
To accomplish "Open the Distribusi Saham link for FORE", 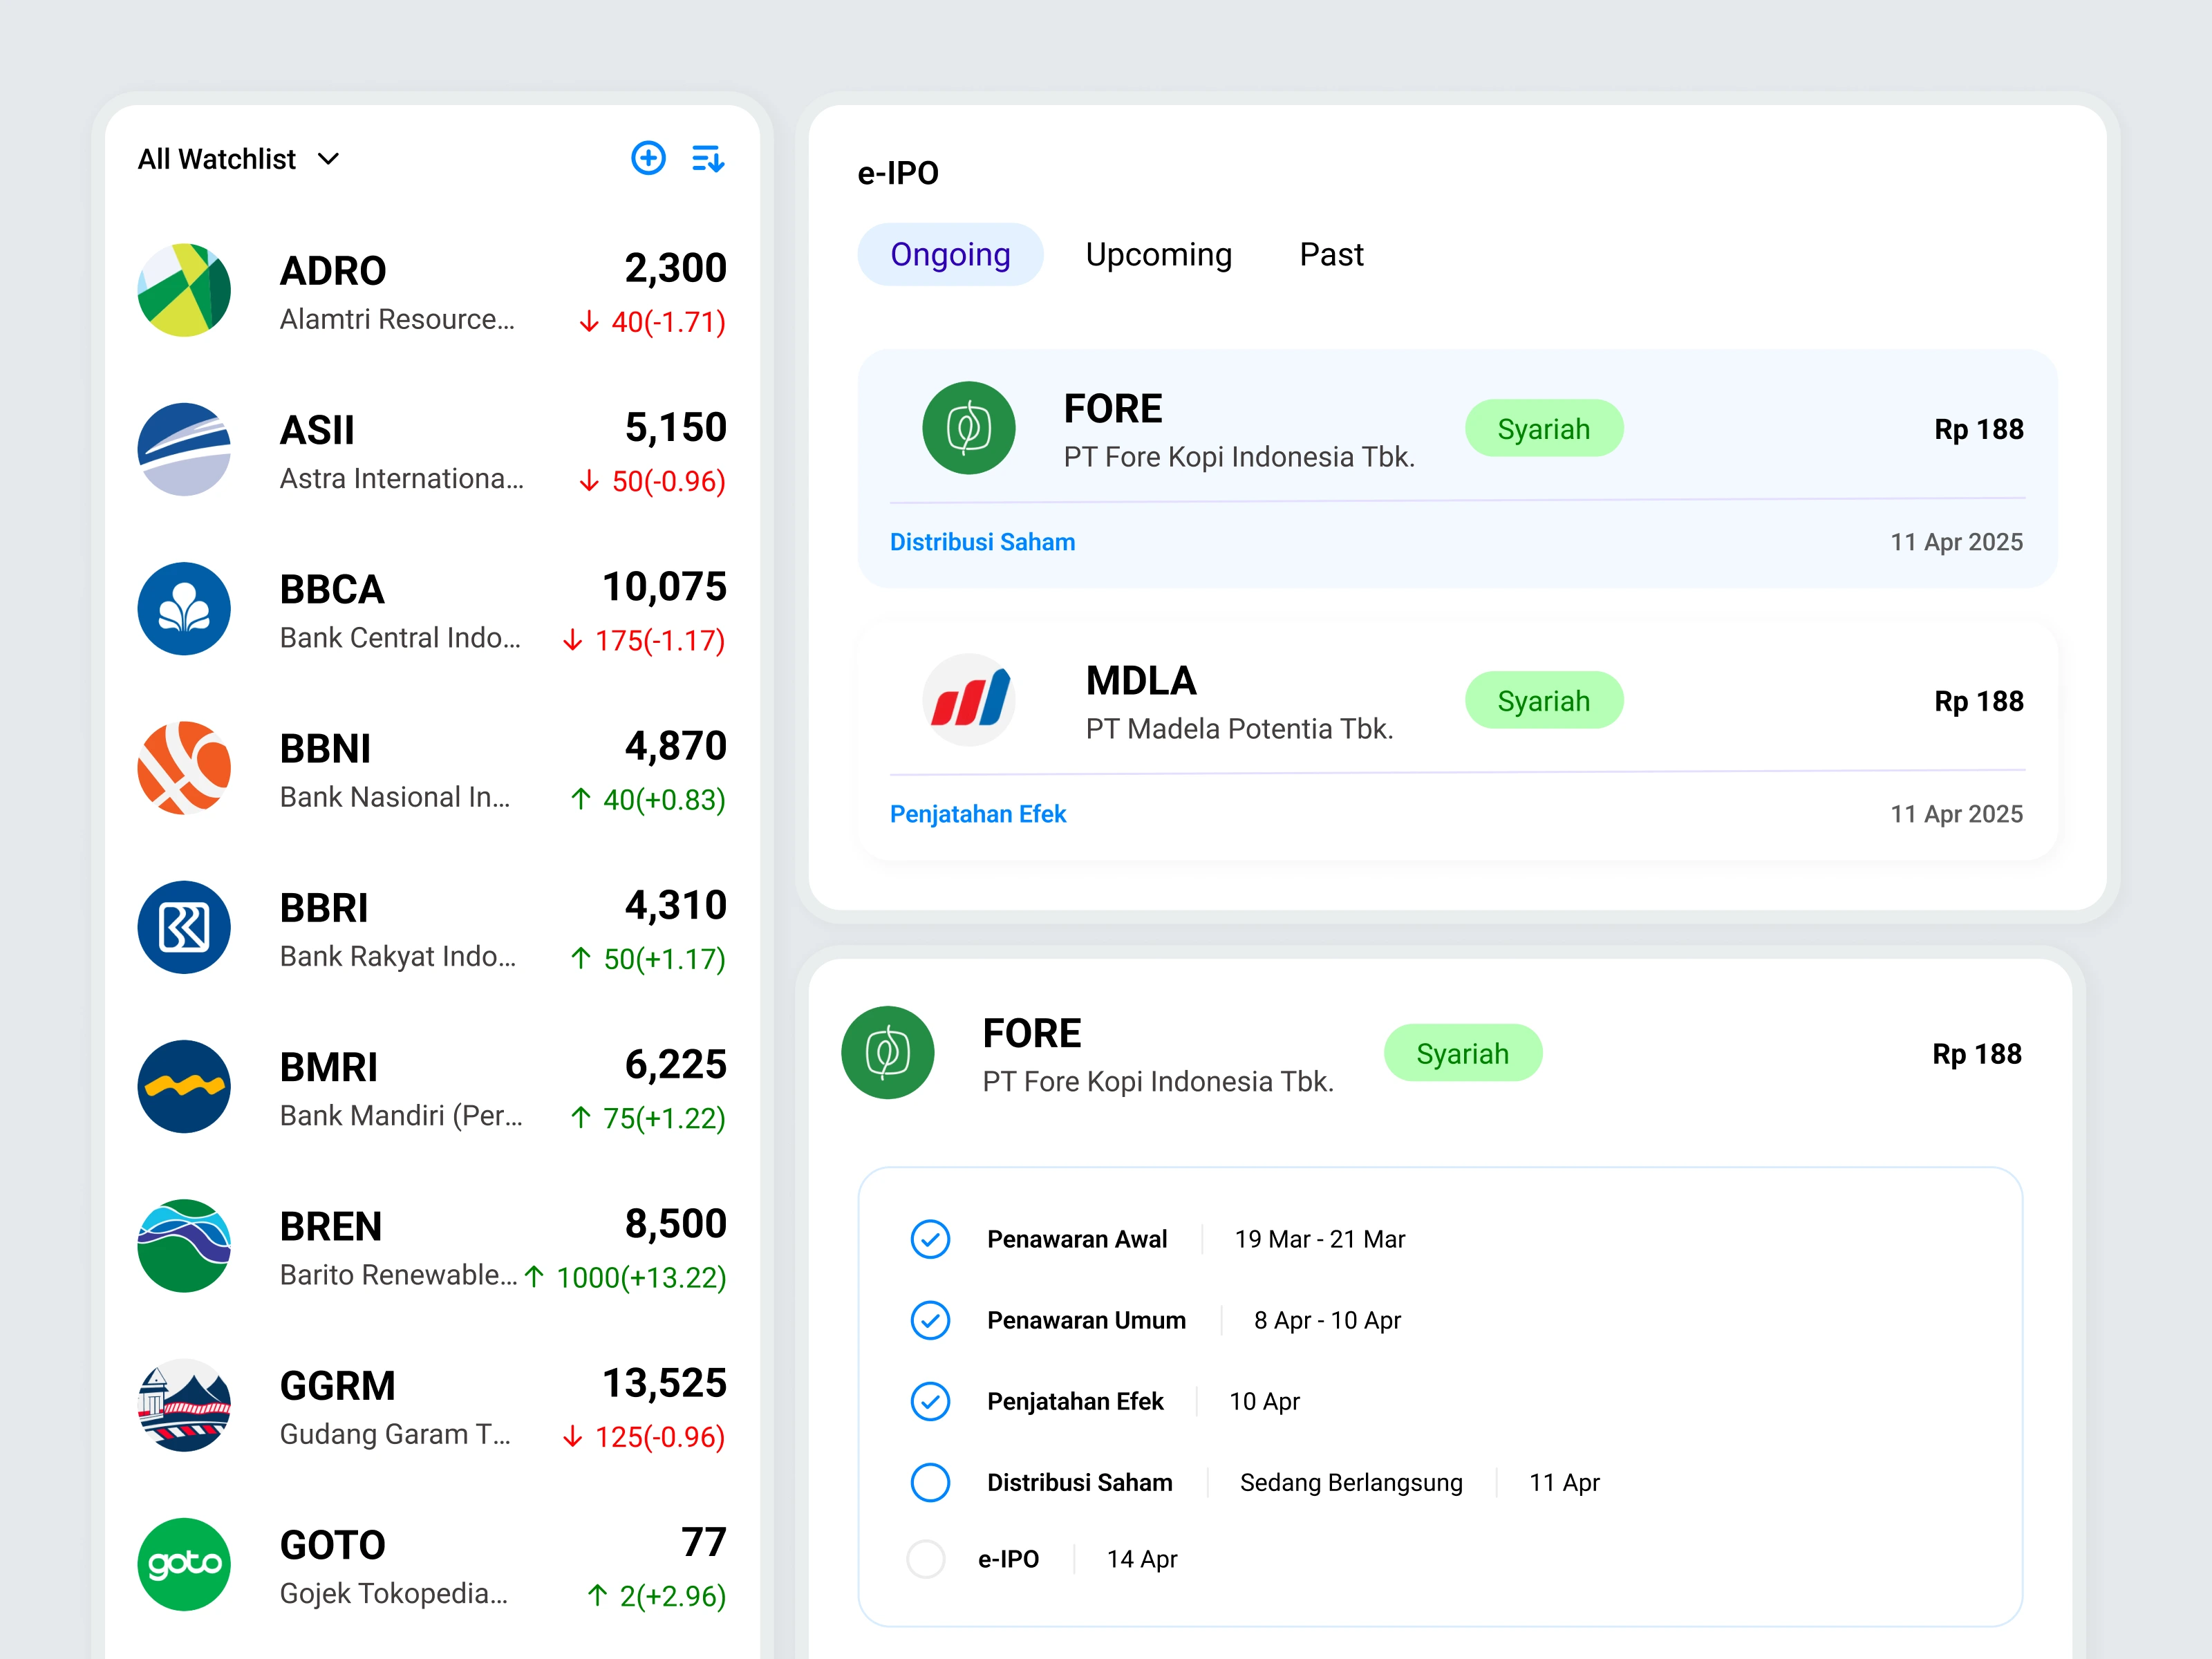I will (982, 542).
